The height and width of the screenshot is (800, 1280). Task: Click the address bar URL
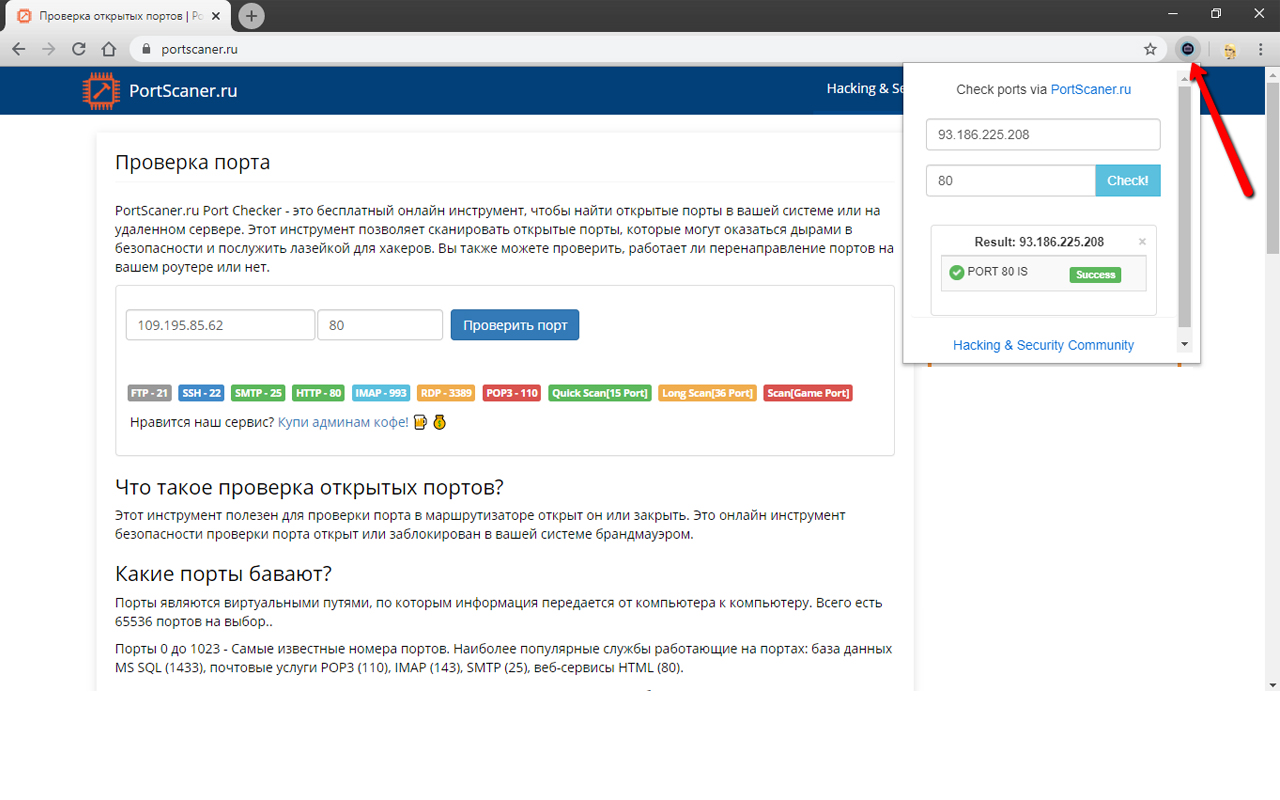(199, 49)
